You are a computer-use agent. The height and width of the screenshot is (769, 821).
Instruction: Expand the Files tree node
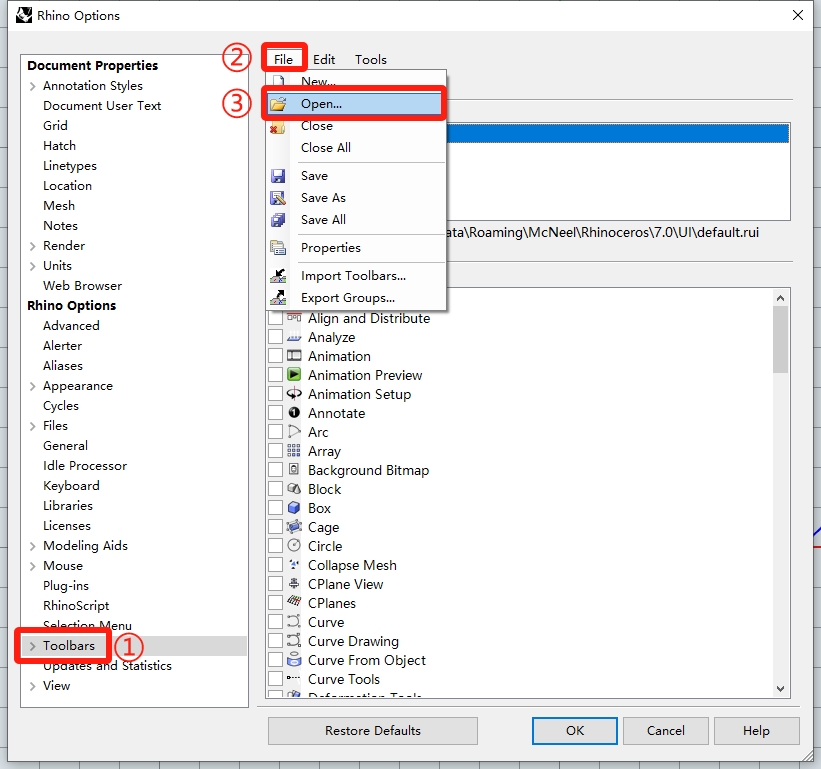(x=32, y=426)
